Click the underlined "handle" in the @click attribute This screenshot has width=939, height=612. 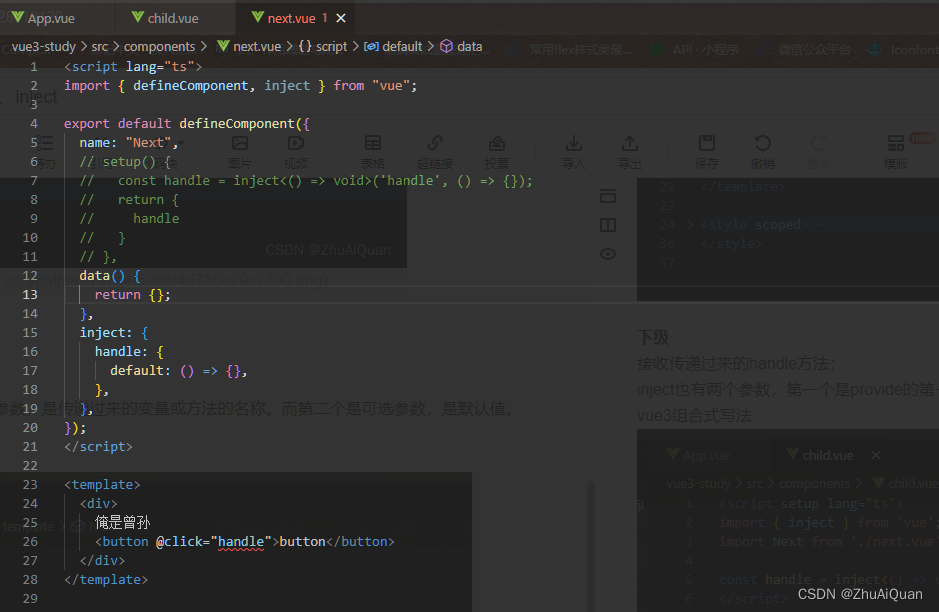[x=241, y=541]
